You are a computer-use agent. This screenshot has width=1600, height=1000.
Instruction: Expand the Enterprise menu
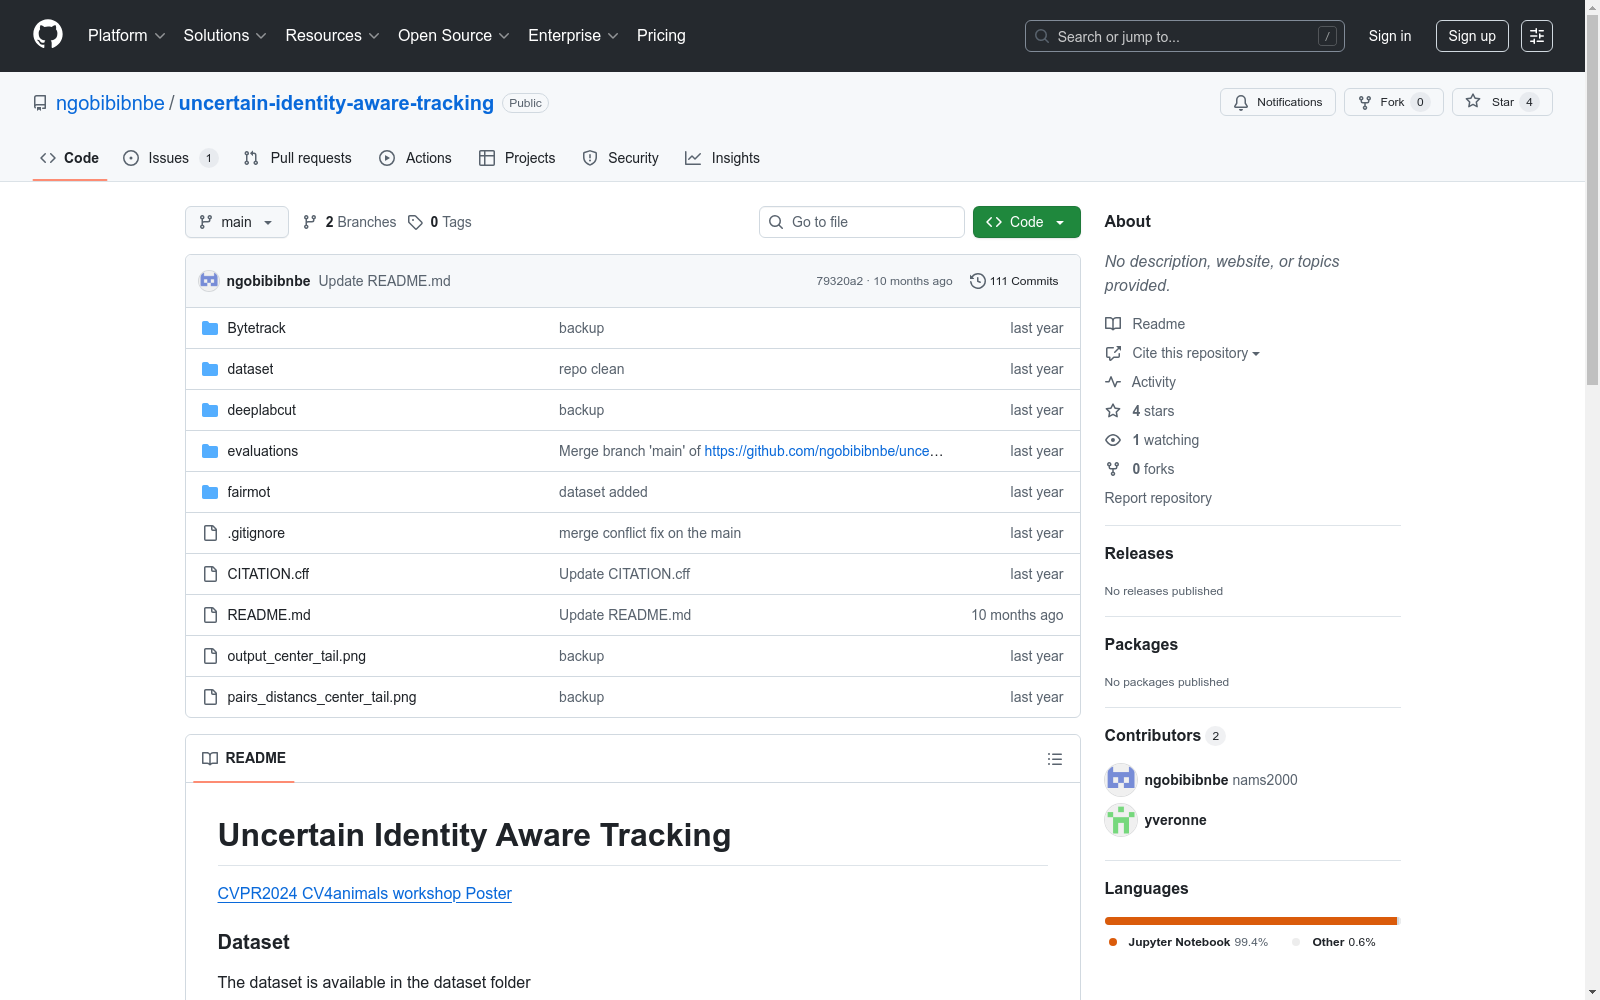click(573, 36)
